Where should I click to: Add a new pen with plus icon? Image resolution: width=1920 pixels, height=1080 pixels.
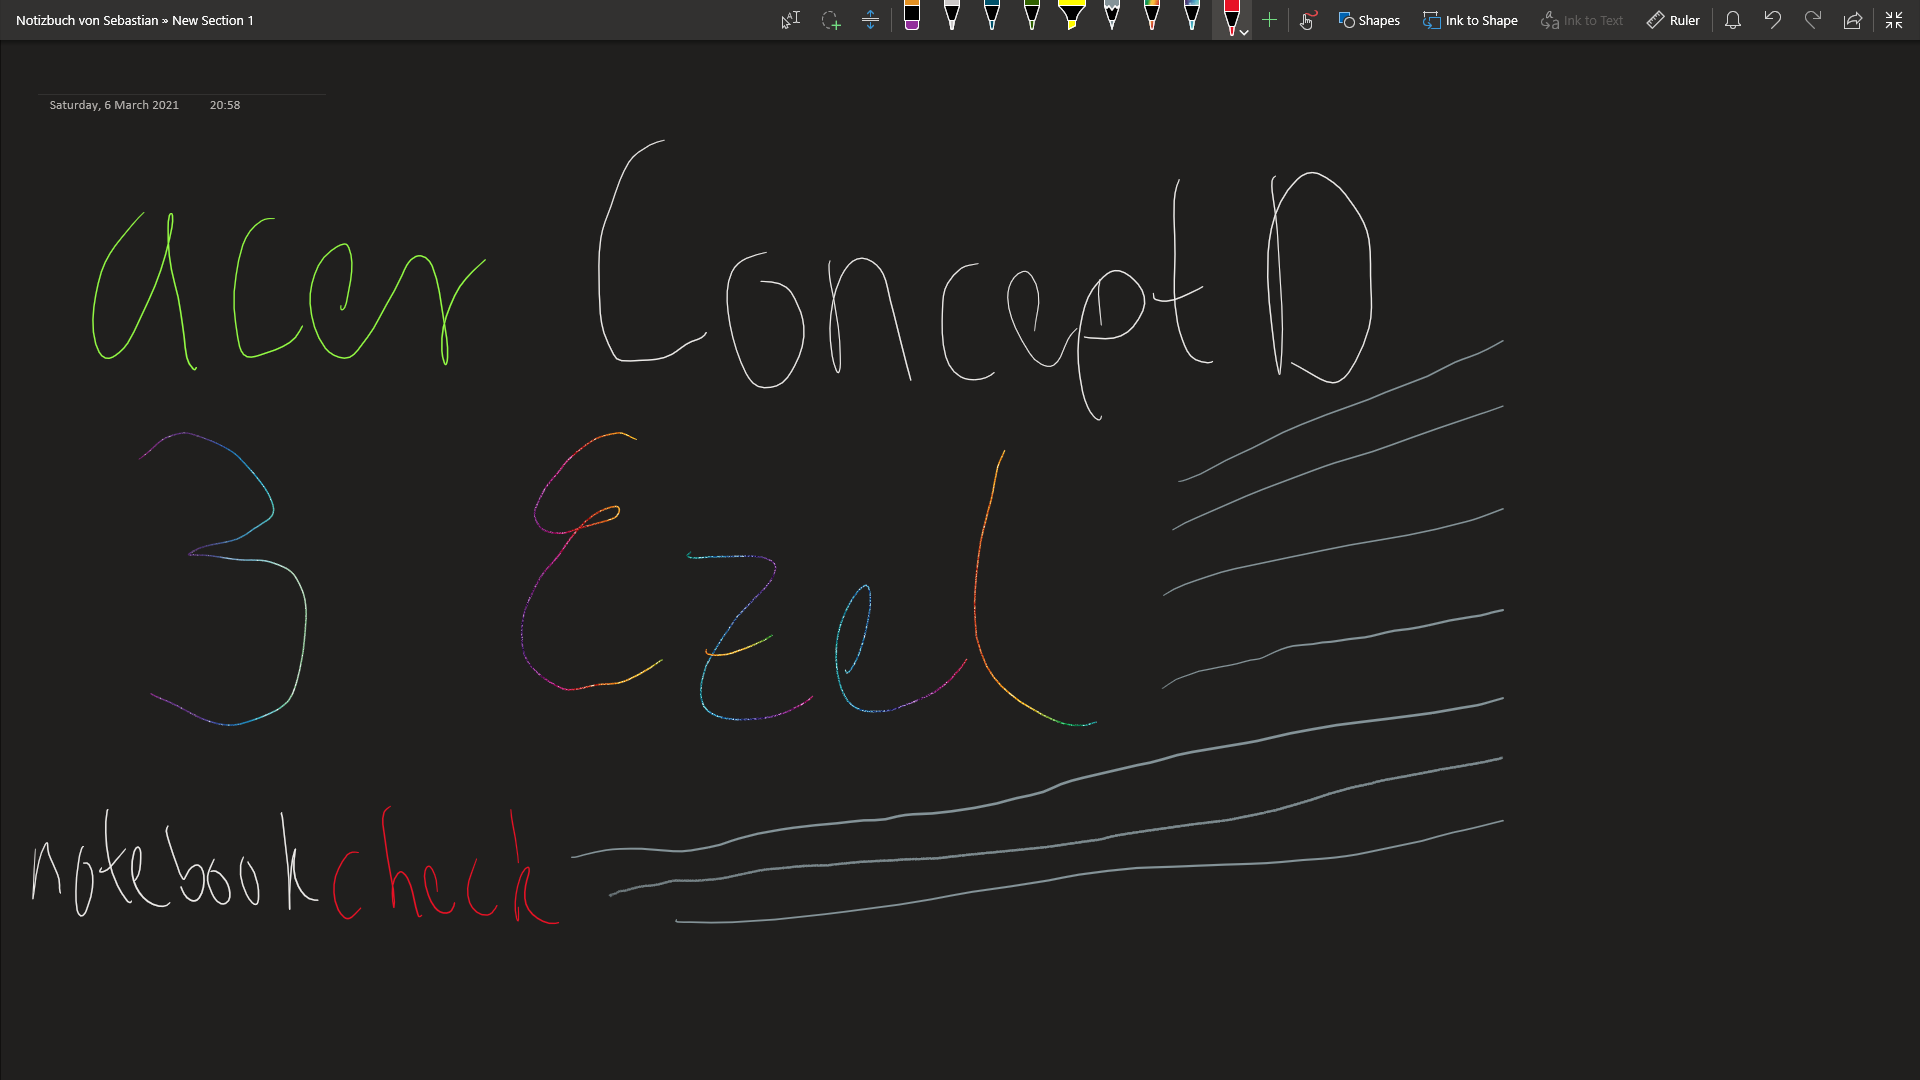pyautogui.click(x=1269, y=20)
